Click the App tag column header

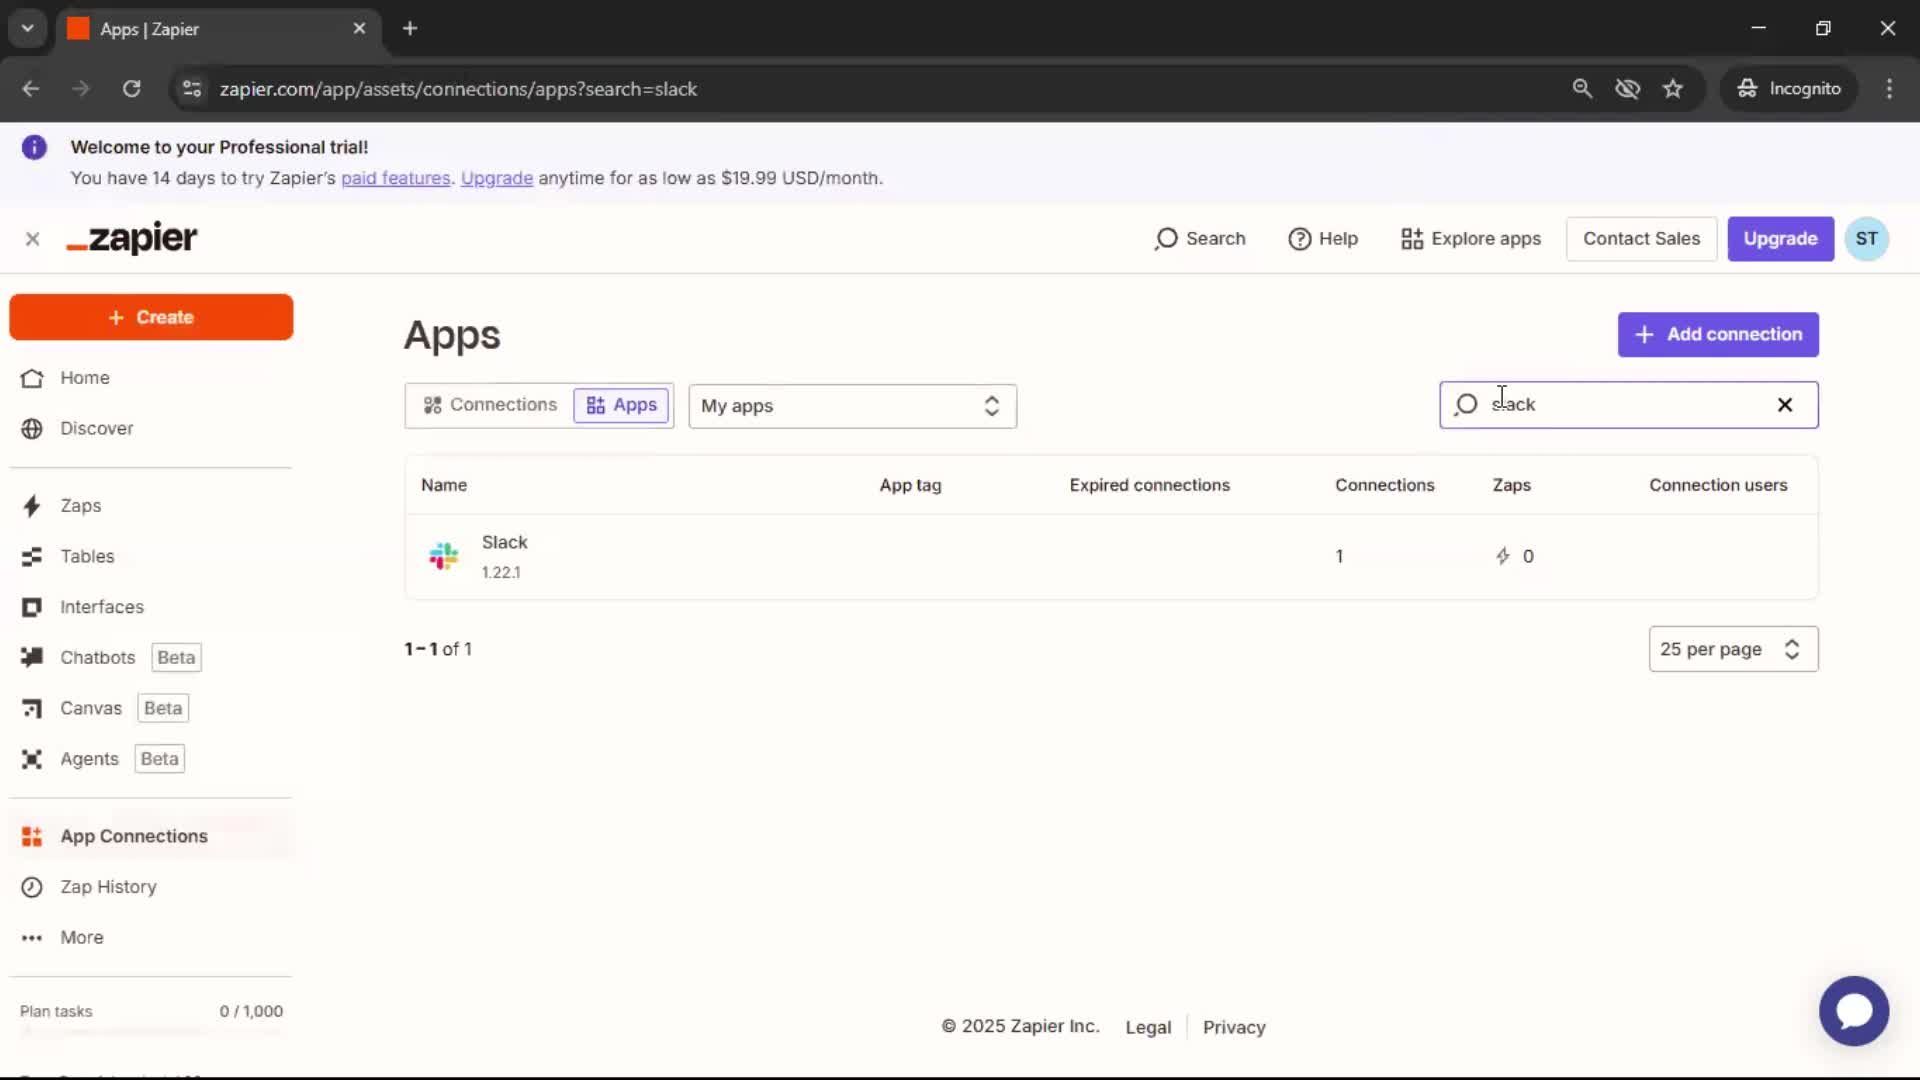pyautogui.click(x=910, y=485)
